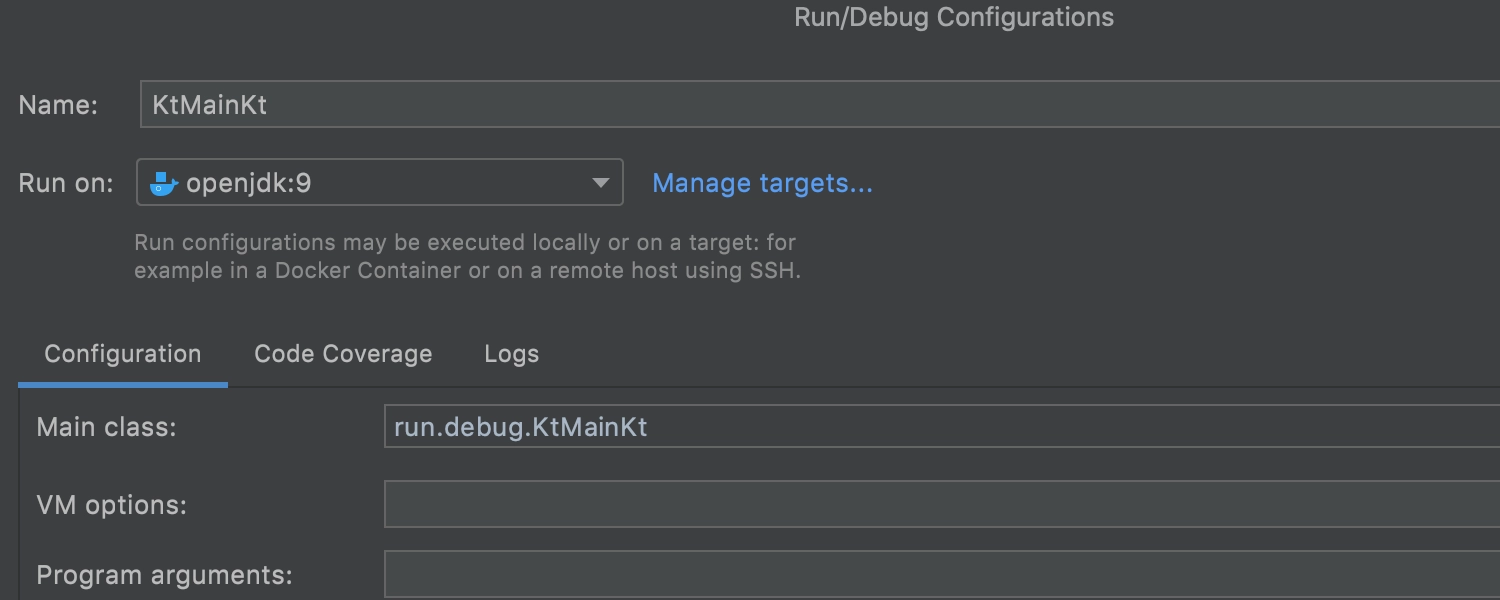This screenshot has height=600, width=1500.
Task: Click the hint text about Docker Container targets
Action: pos(467,256)
